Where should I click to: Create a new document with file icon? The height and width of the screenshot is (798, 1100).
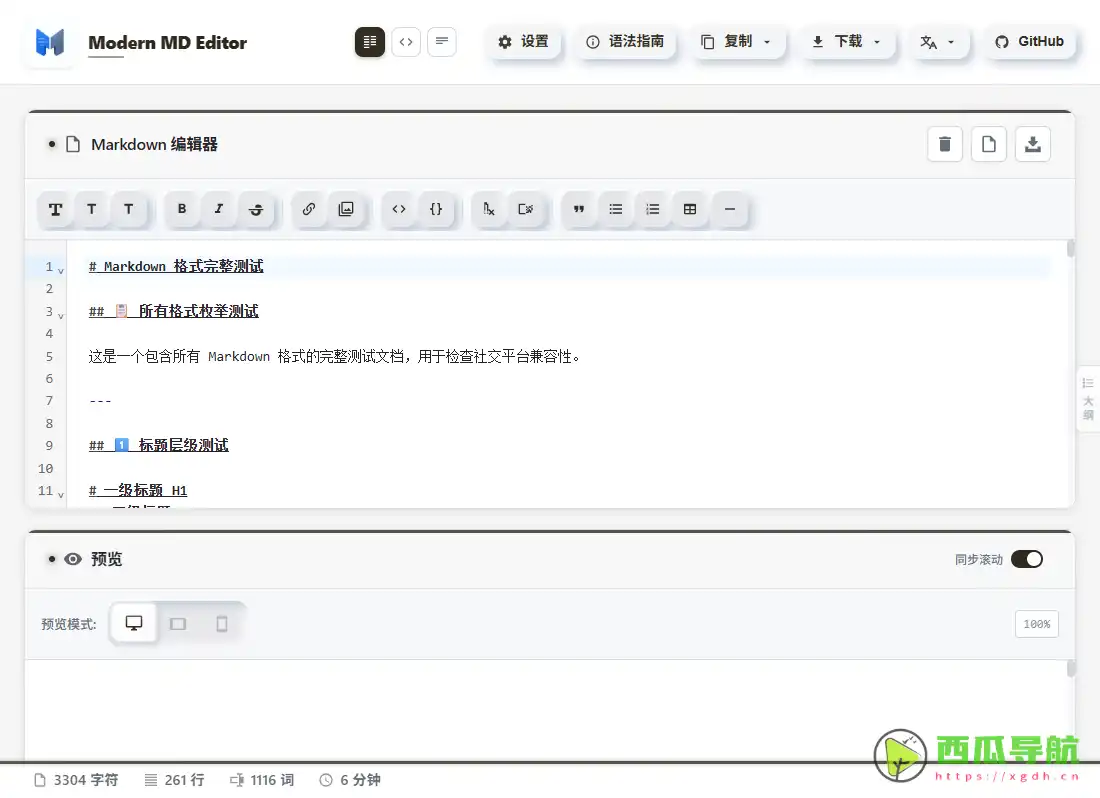coord(988,144)
